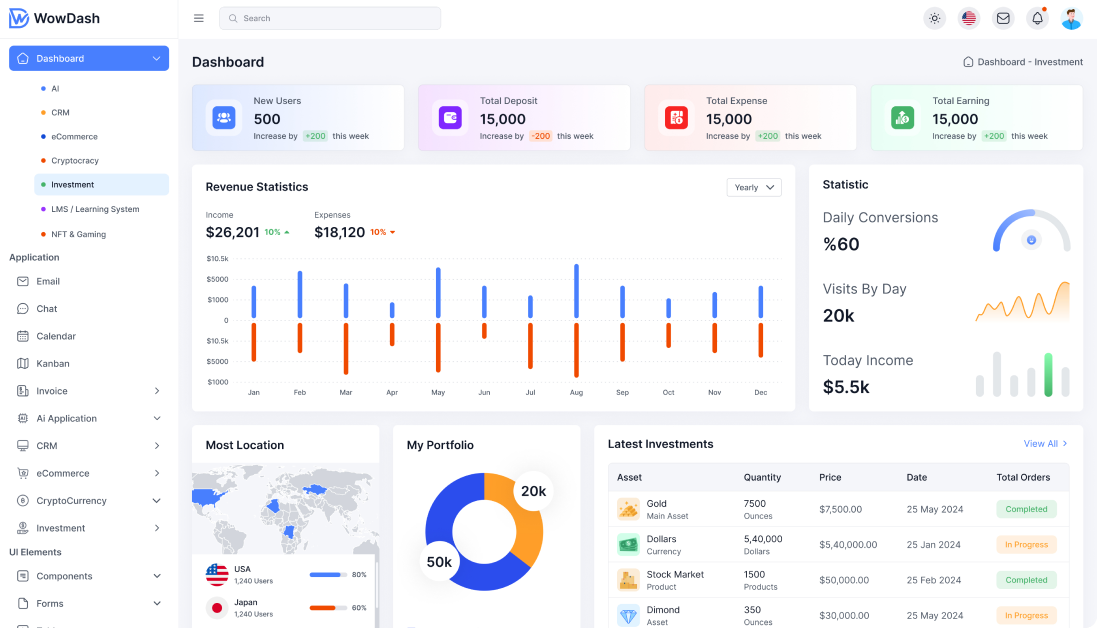This screenshot has width=1097, height=628.
Task: Click the Total Deposit wallet icon
Action: [x=450, y=118]
